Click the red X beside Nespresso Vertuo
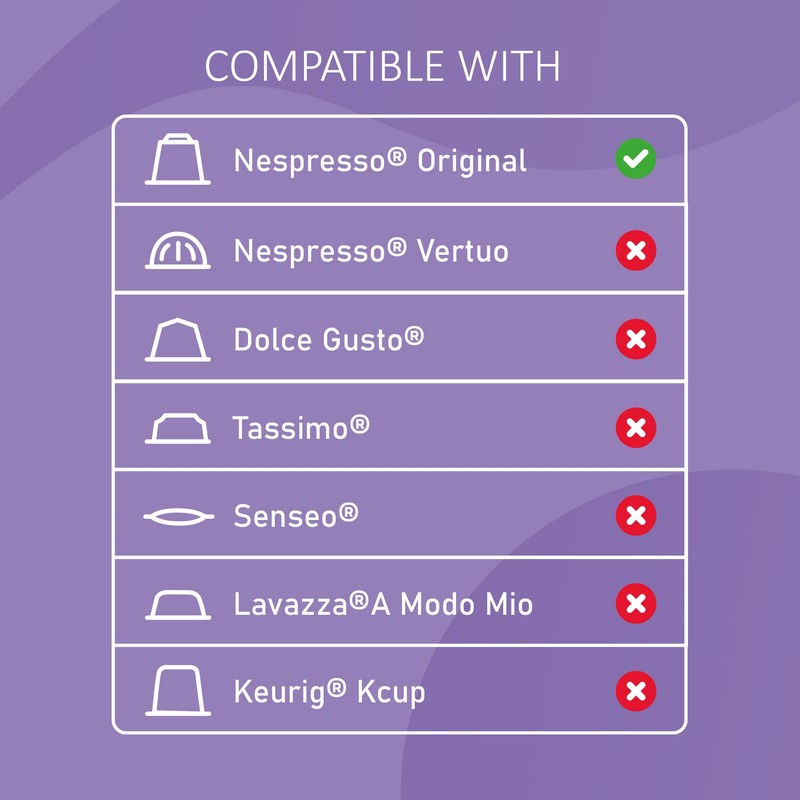 (635, 250)
